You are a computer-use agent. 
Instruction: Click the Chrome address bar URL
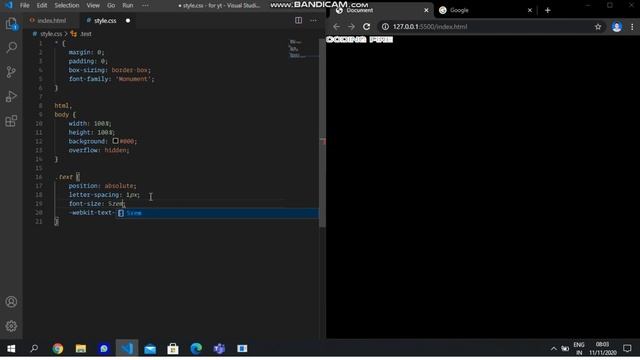coord(430,27)
